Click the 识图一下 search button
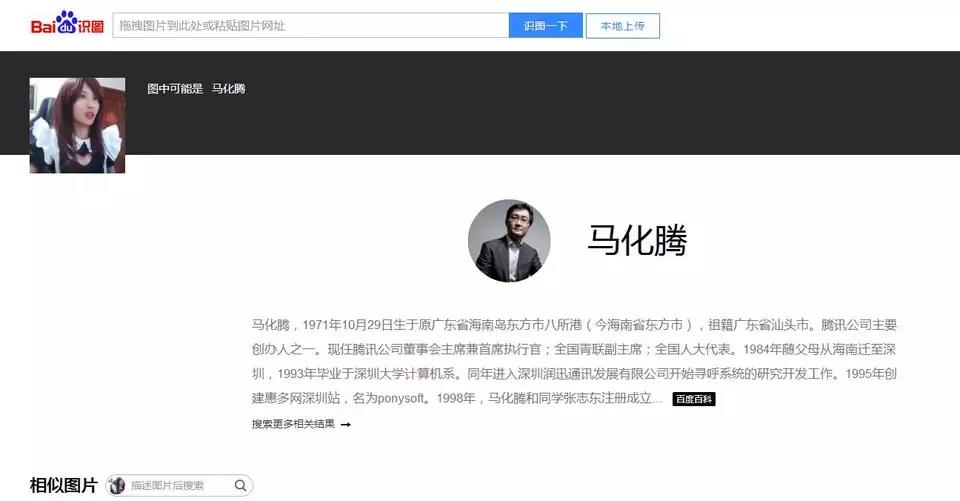The image size is (960, 501). [546, 26]
